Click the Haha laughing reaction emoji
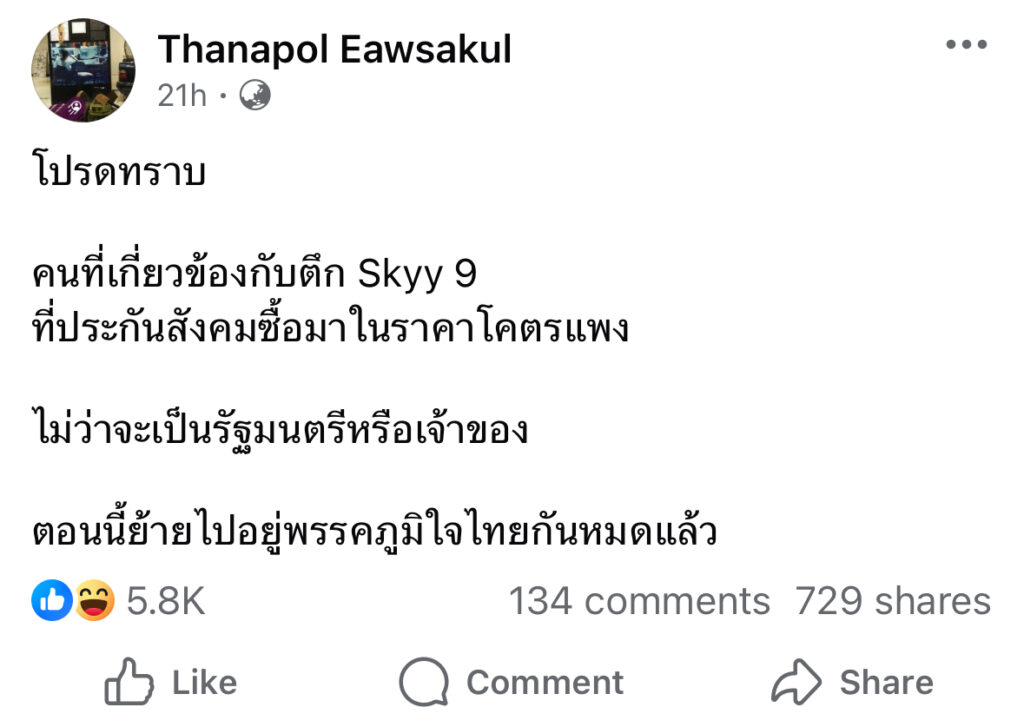1024x727 pixels. 94,601
